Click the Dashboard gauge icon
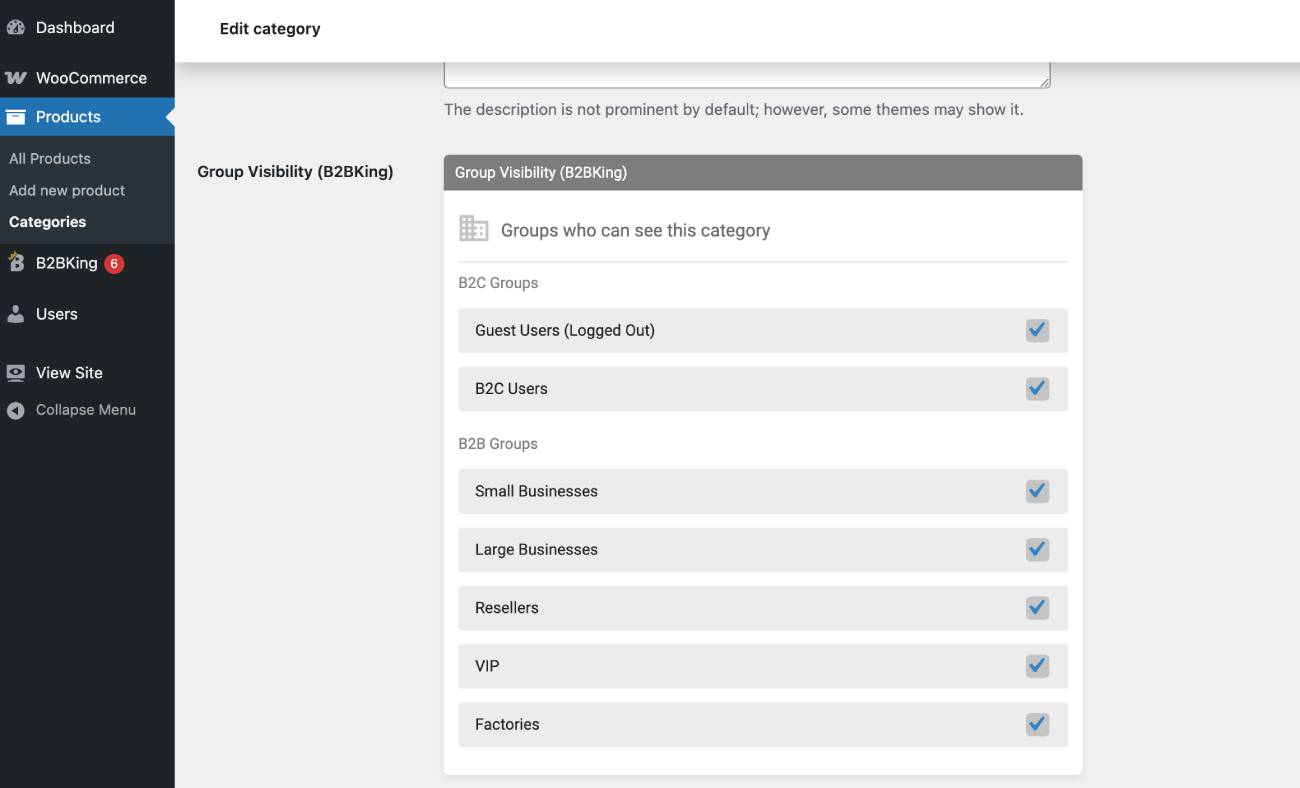 point(15,28)
